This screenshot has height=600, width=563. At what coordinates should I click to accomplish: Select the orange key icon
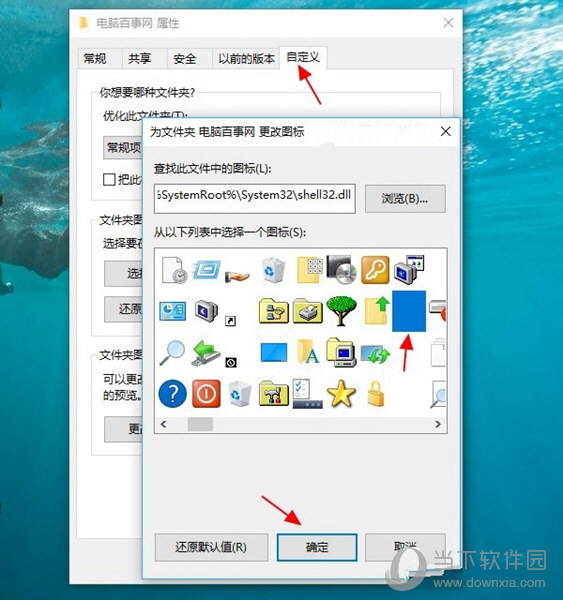tap(375, 270)
